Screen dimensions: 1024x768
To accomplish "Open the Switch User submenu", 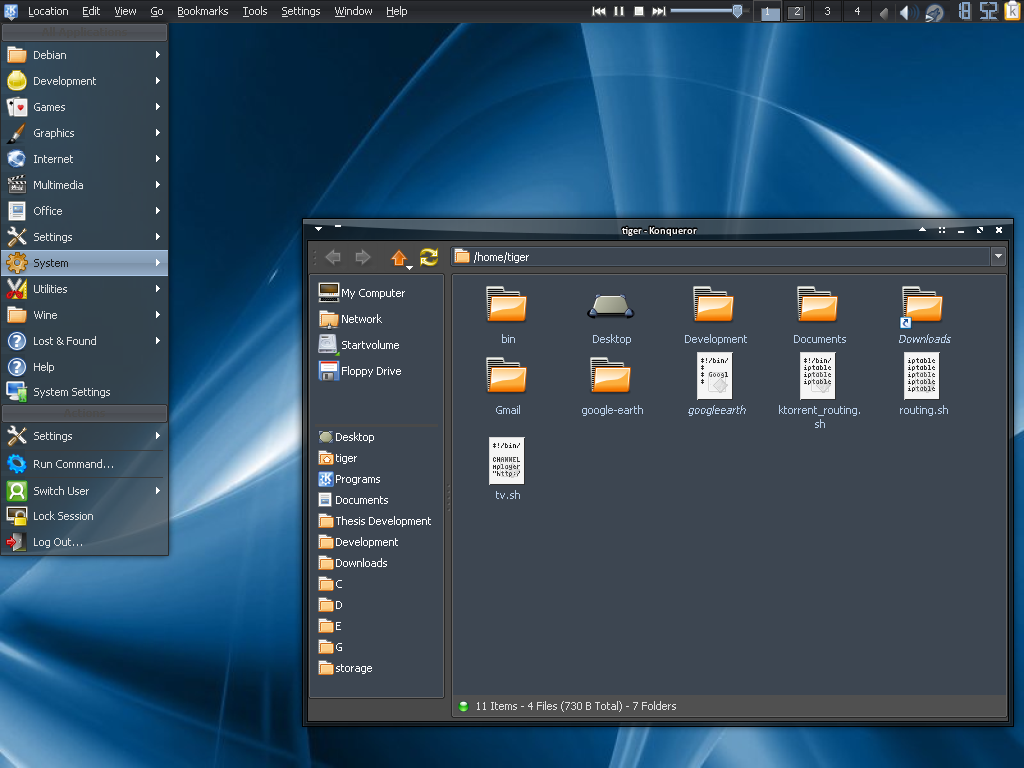I will [x=84, y=490].
